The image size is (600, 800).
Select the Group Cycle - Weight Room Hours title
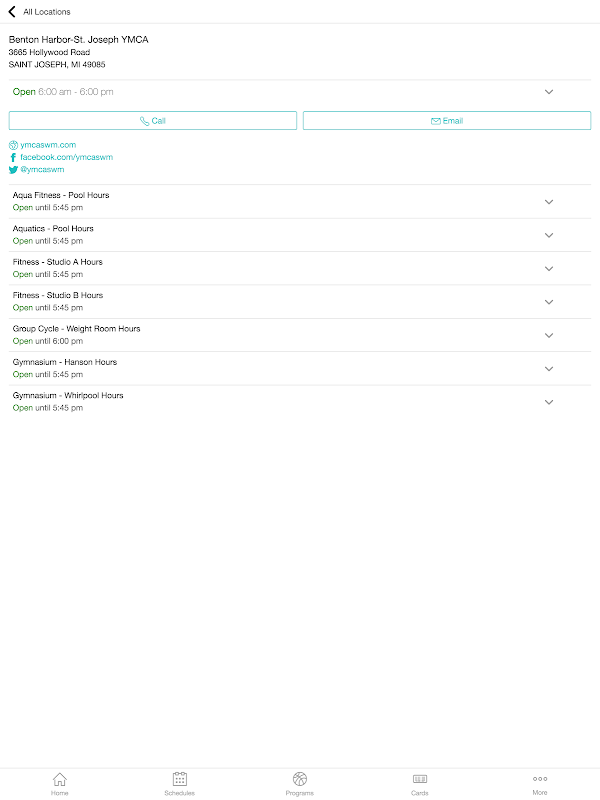pos(77,329)
